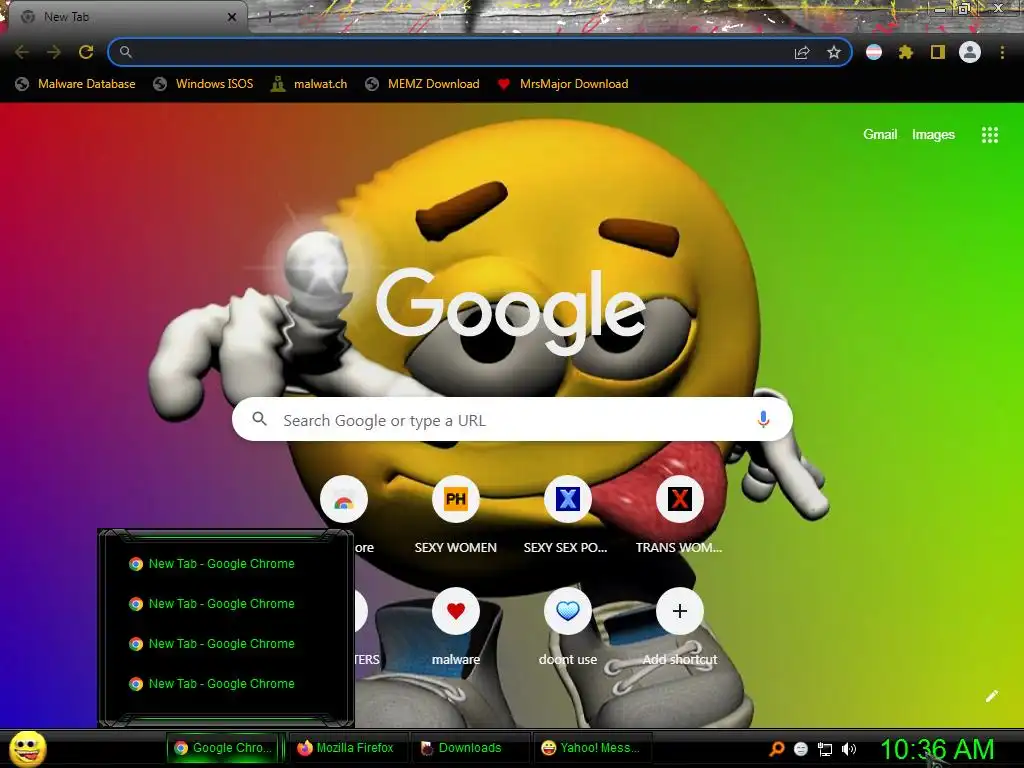Share this page icon in address bar
Image resolution: width=1024 pixels, height=768 pixels.
tap(802, 52)
